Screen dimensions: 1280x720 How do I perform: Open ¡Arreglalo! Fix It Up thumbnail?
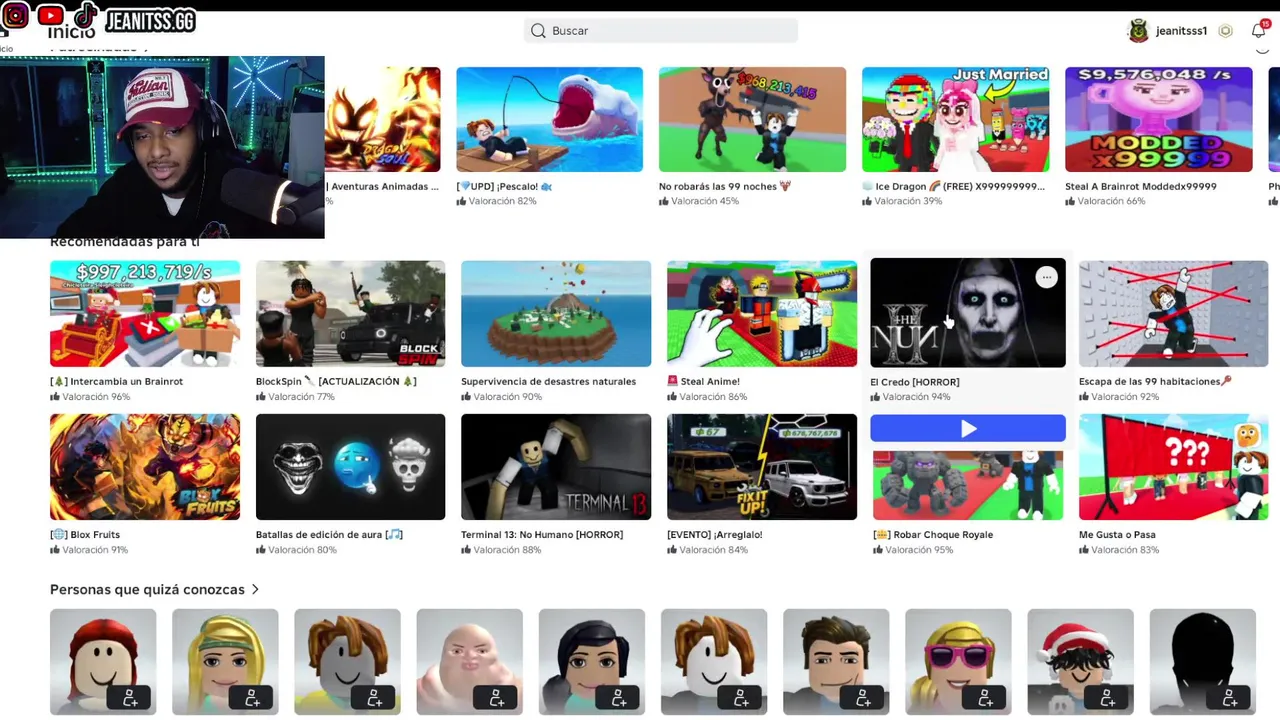coord(762,467)
